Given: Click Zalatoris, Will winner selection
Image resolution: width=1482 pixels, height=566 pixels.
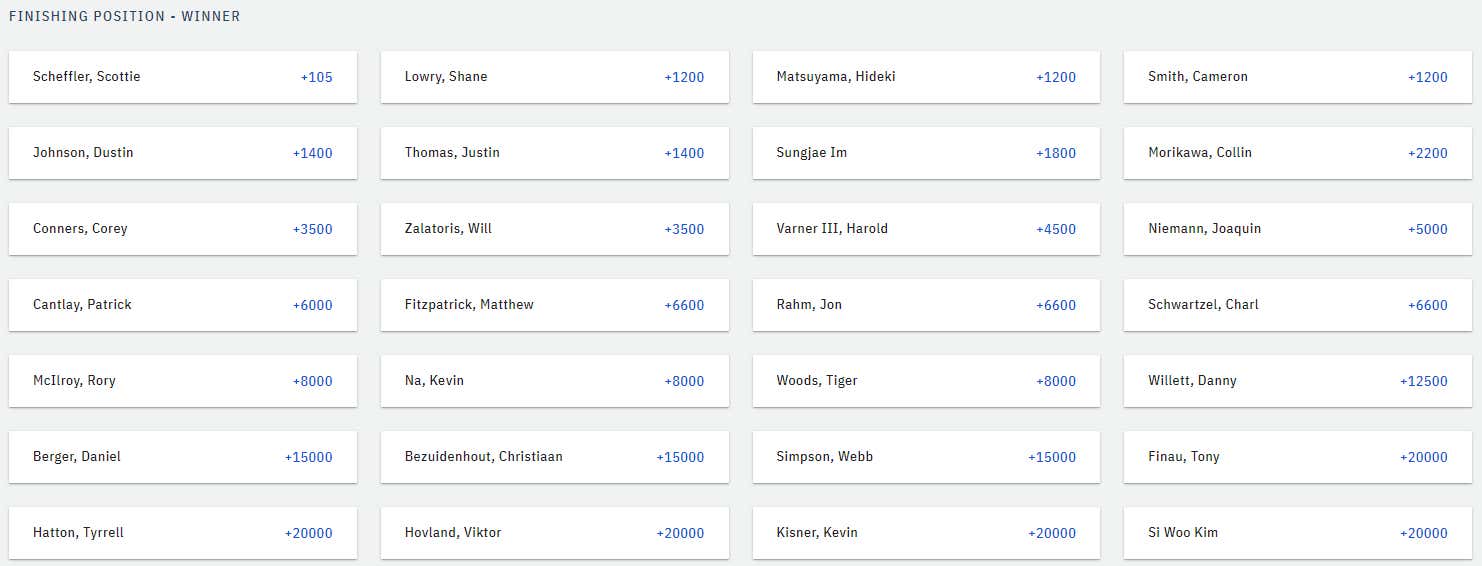Looking at the screenshot, I should [x=555, y=229].
